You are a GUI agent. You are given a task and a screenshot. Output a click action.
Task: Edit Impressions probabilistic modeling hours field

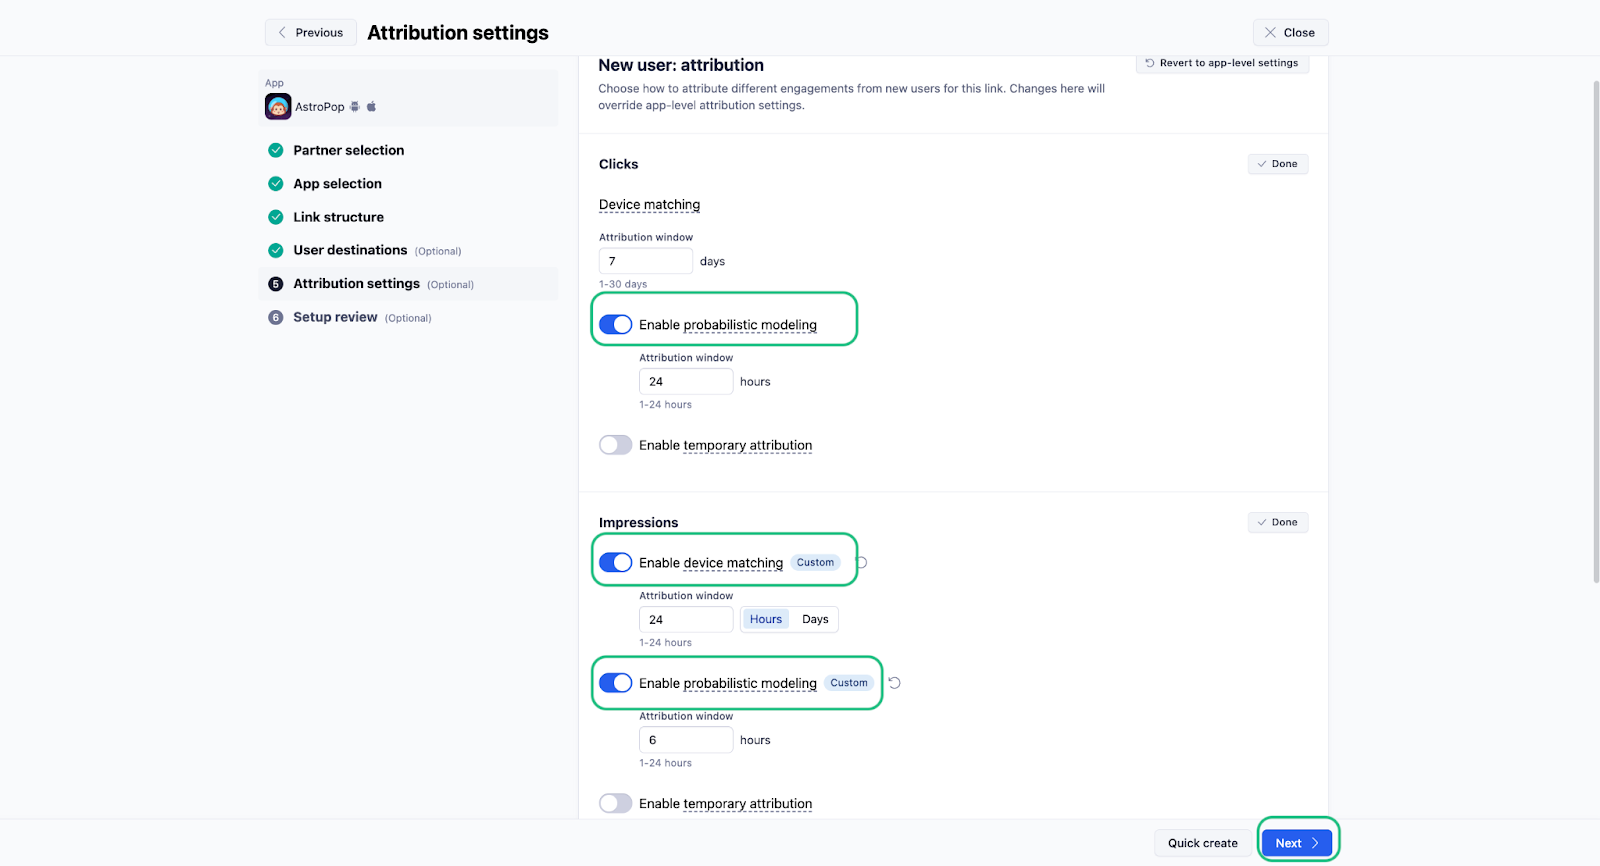click(686, 740)
